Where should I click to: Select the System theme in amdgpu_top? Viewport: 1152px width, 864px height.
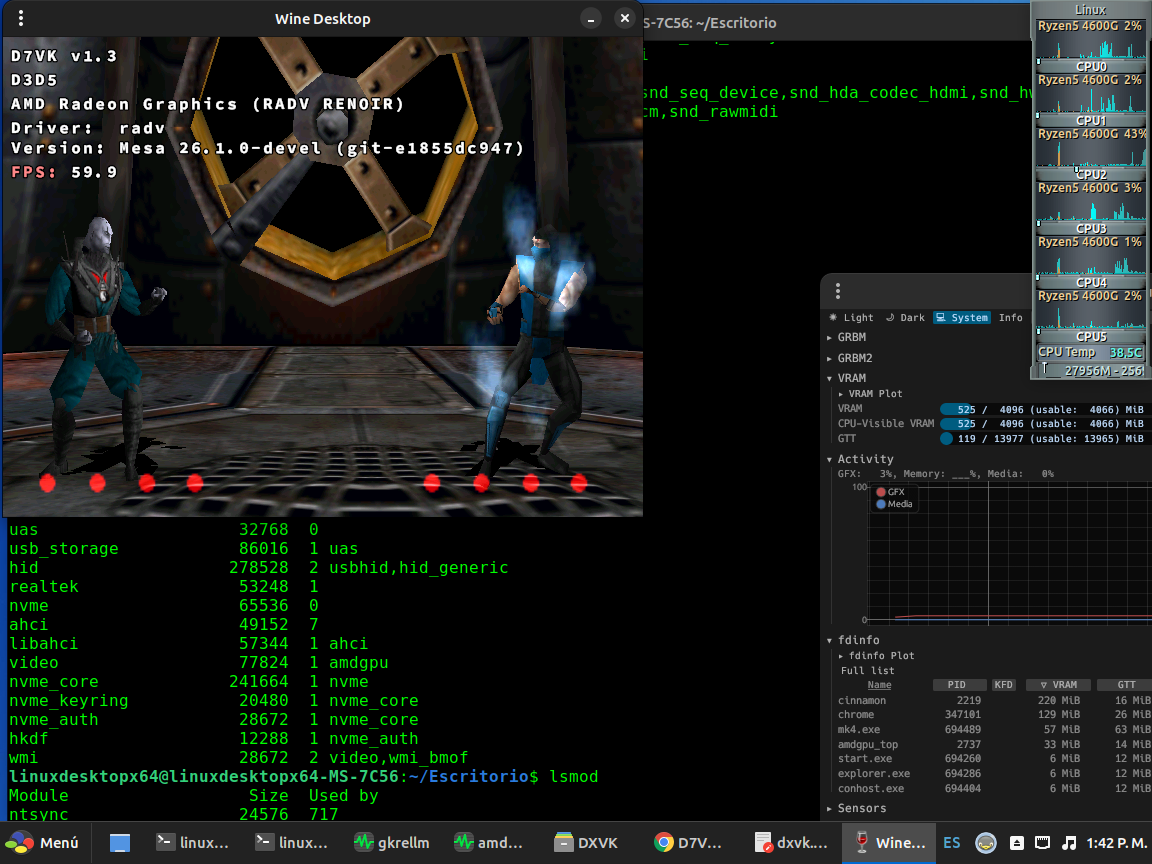(962, 317)
